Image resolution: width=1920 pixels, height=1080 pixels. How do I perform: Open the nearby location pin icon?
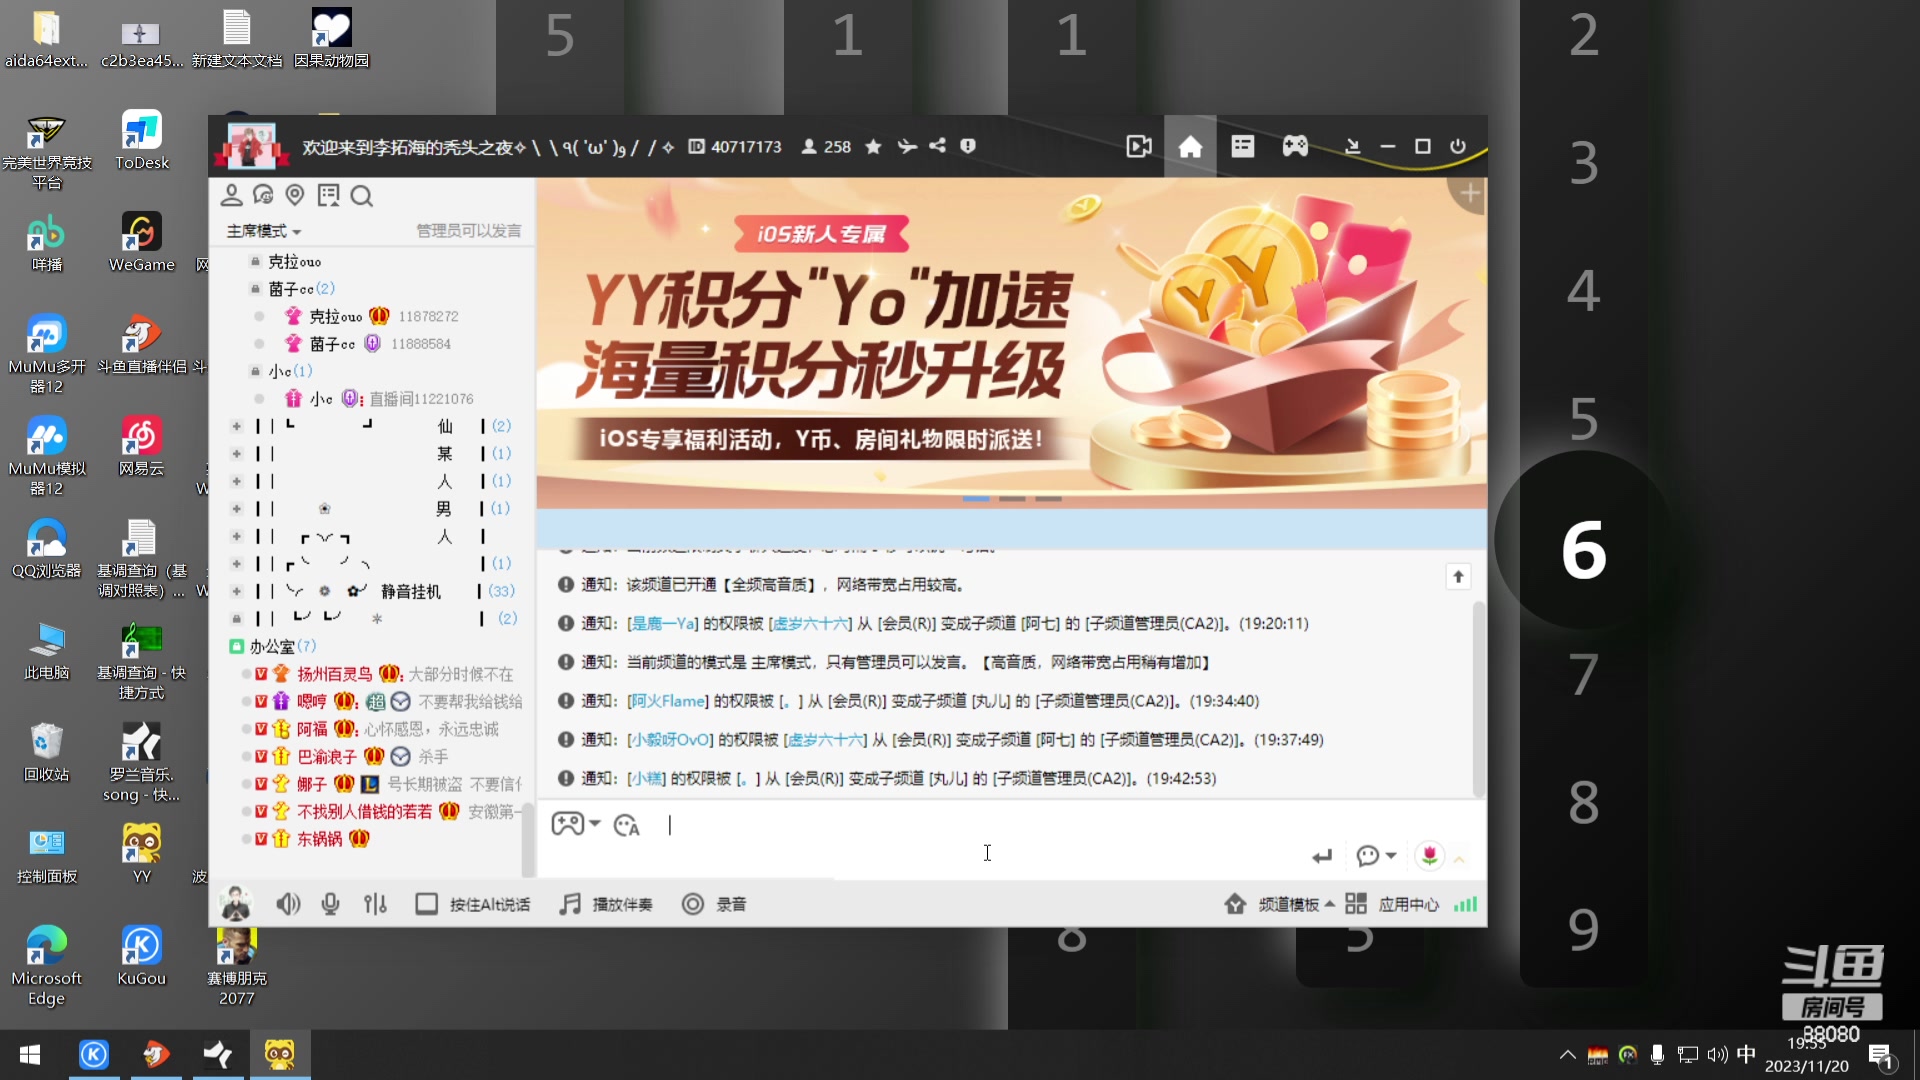[294, 196]
